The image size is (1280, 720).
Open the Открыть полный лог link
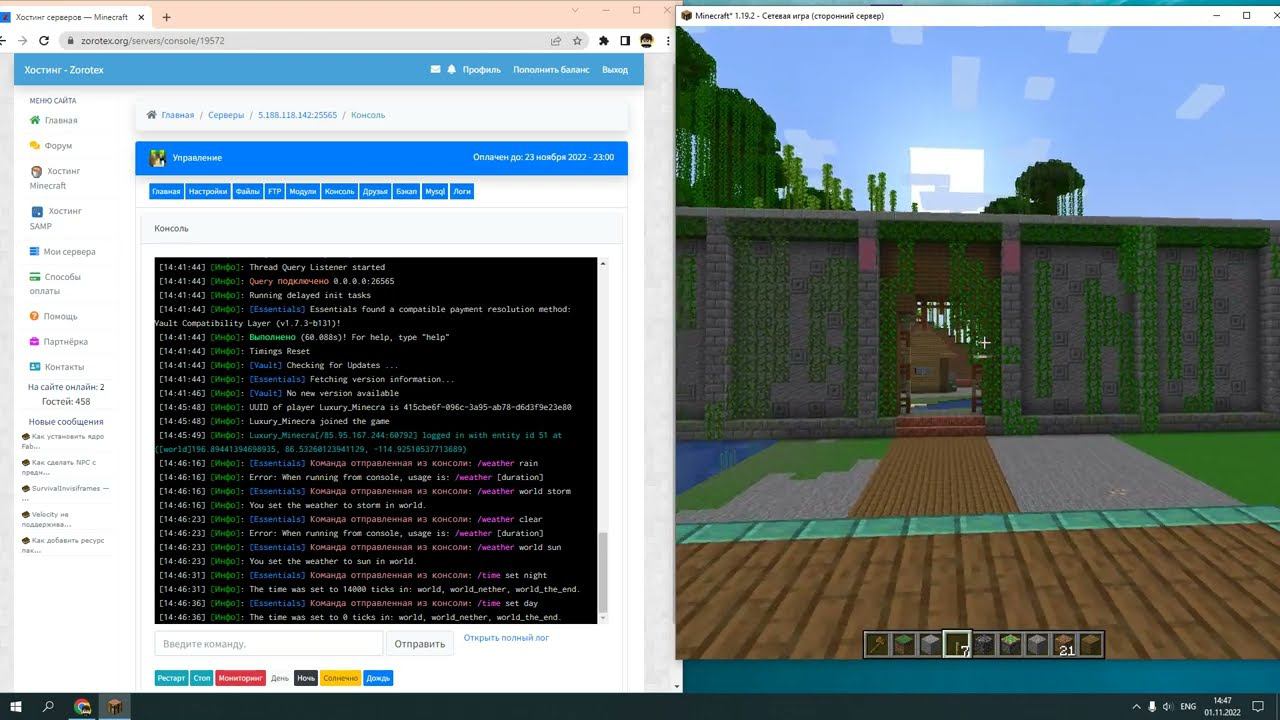(x=506, y=638)
